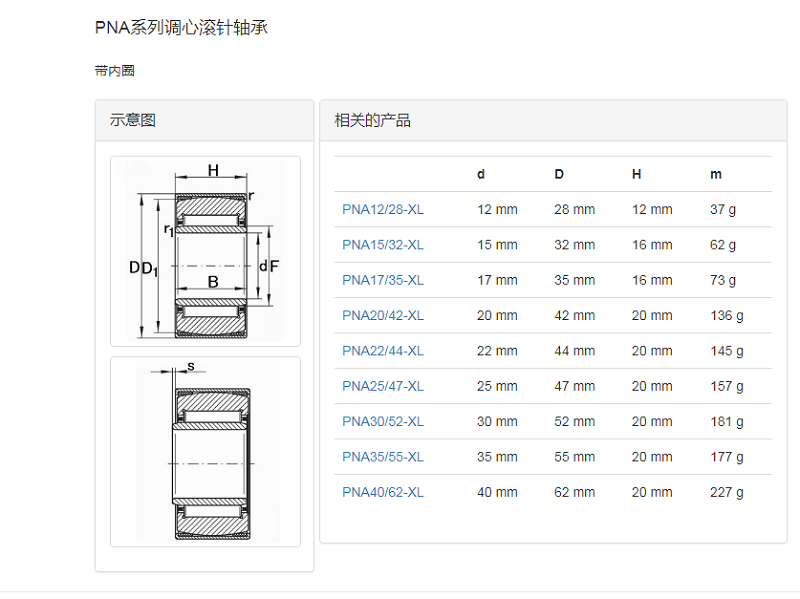Screen dimensions: 800x599
Task: Click the PNA17/35-XL bearing link
Action: pos(382,280)
